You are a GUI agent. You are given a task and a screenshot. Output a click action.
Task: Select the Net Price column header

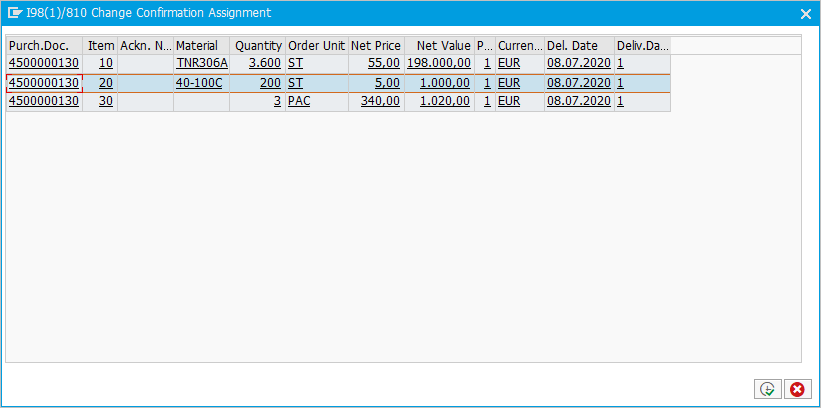click(x=375, y=46)
